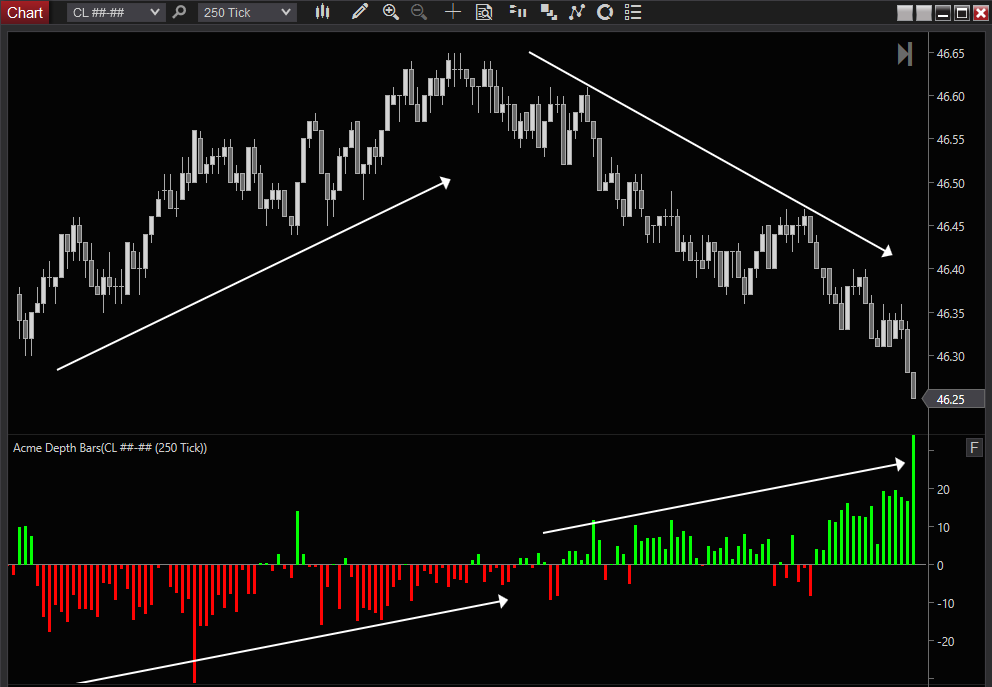
Task: Click the 46.35 price axis label
Action: pos(951,314)
